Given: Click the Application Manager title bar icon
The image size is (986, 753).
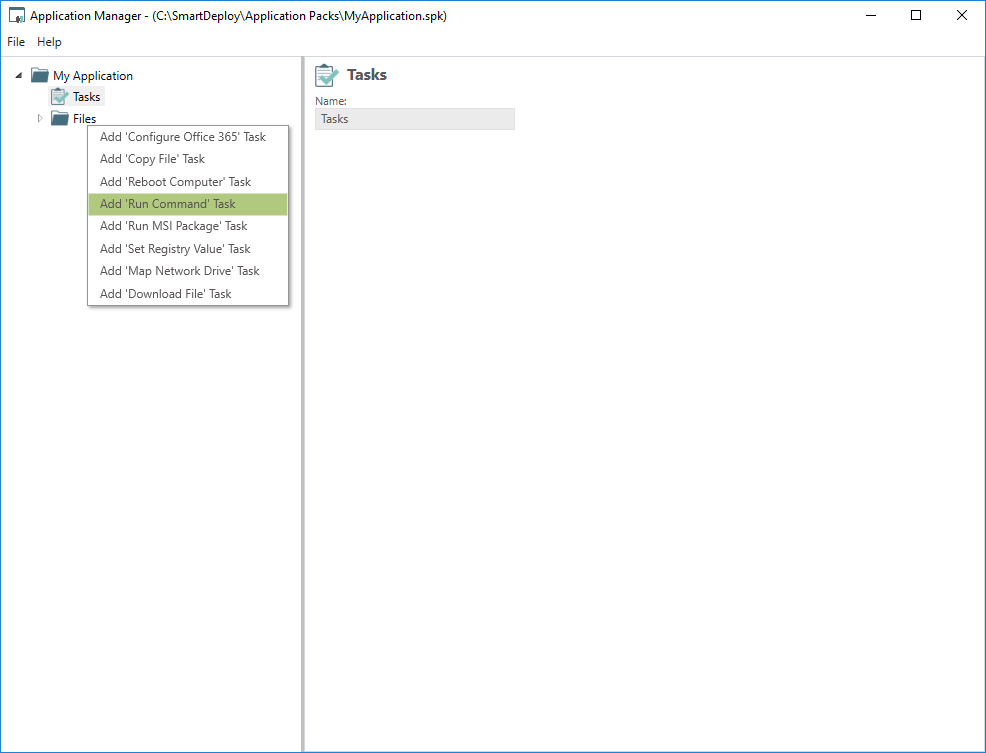Looking at the screenshot, I should tap(17, 16).
